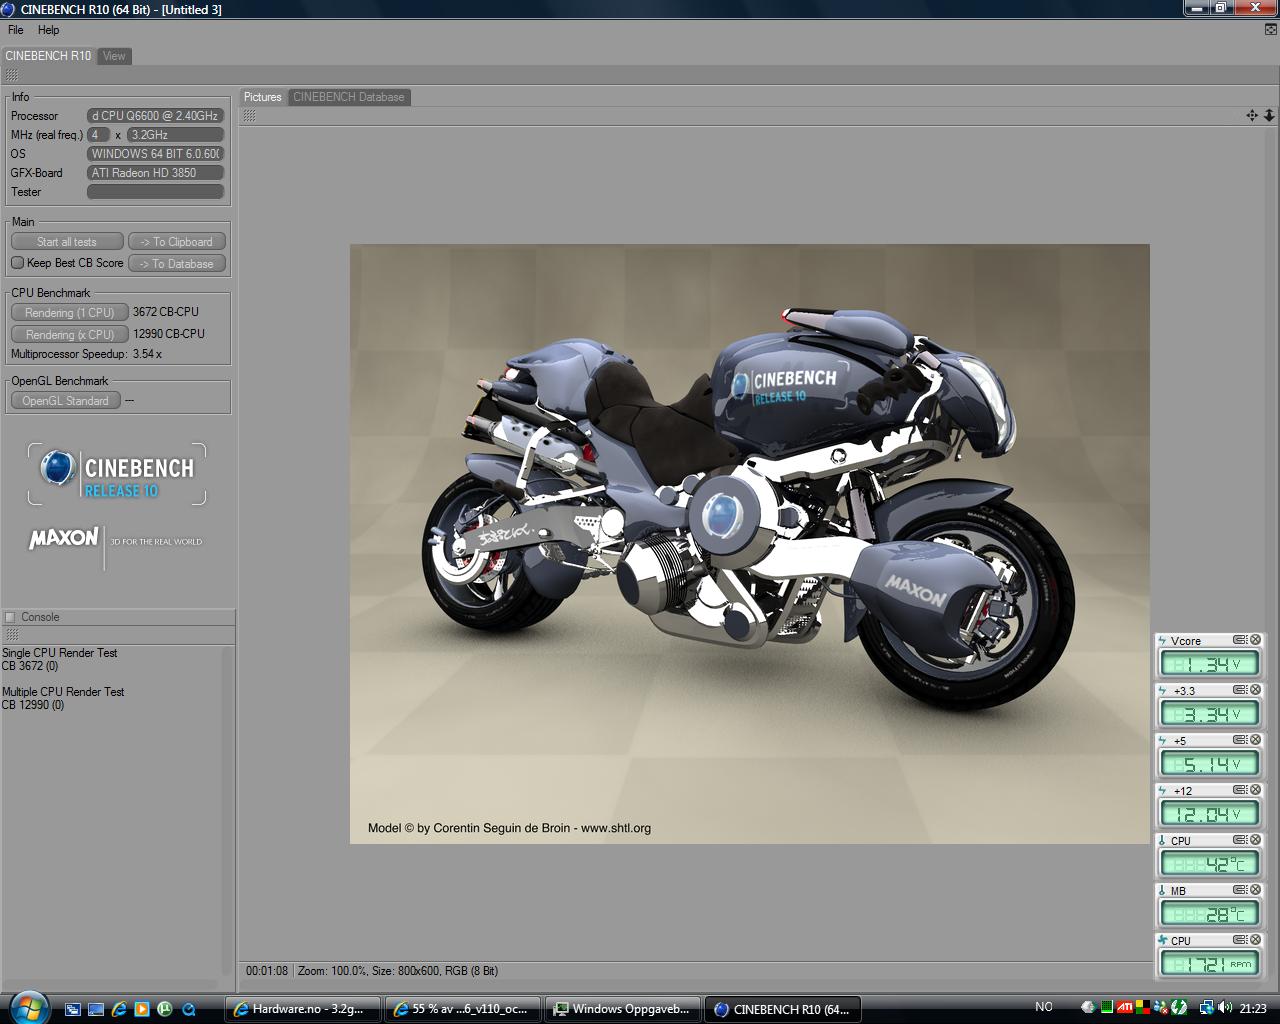1280x1024 pixels.
Task: Open settings of the Vcore sensor gadget
Action: tap(1240, 640)
